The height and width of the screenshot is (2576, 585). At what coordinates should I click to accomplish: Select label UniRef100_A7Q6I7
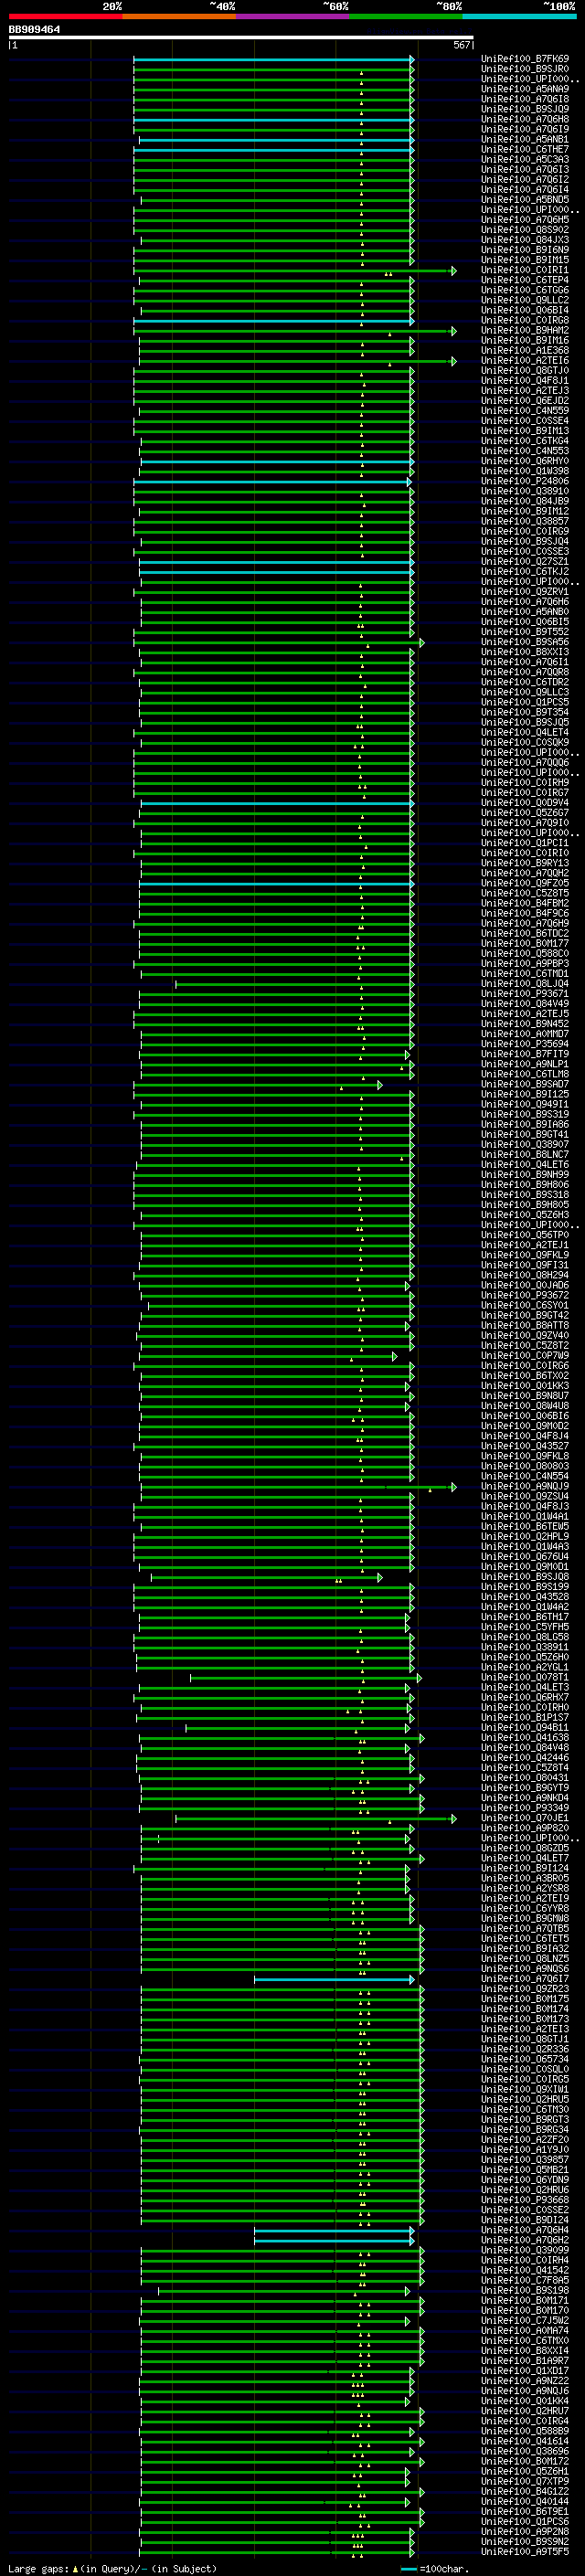coord(525,1978)
